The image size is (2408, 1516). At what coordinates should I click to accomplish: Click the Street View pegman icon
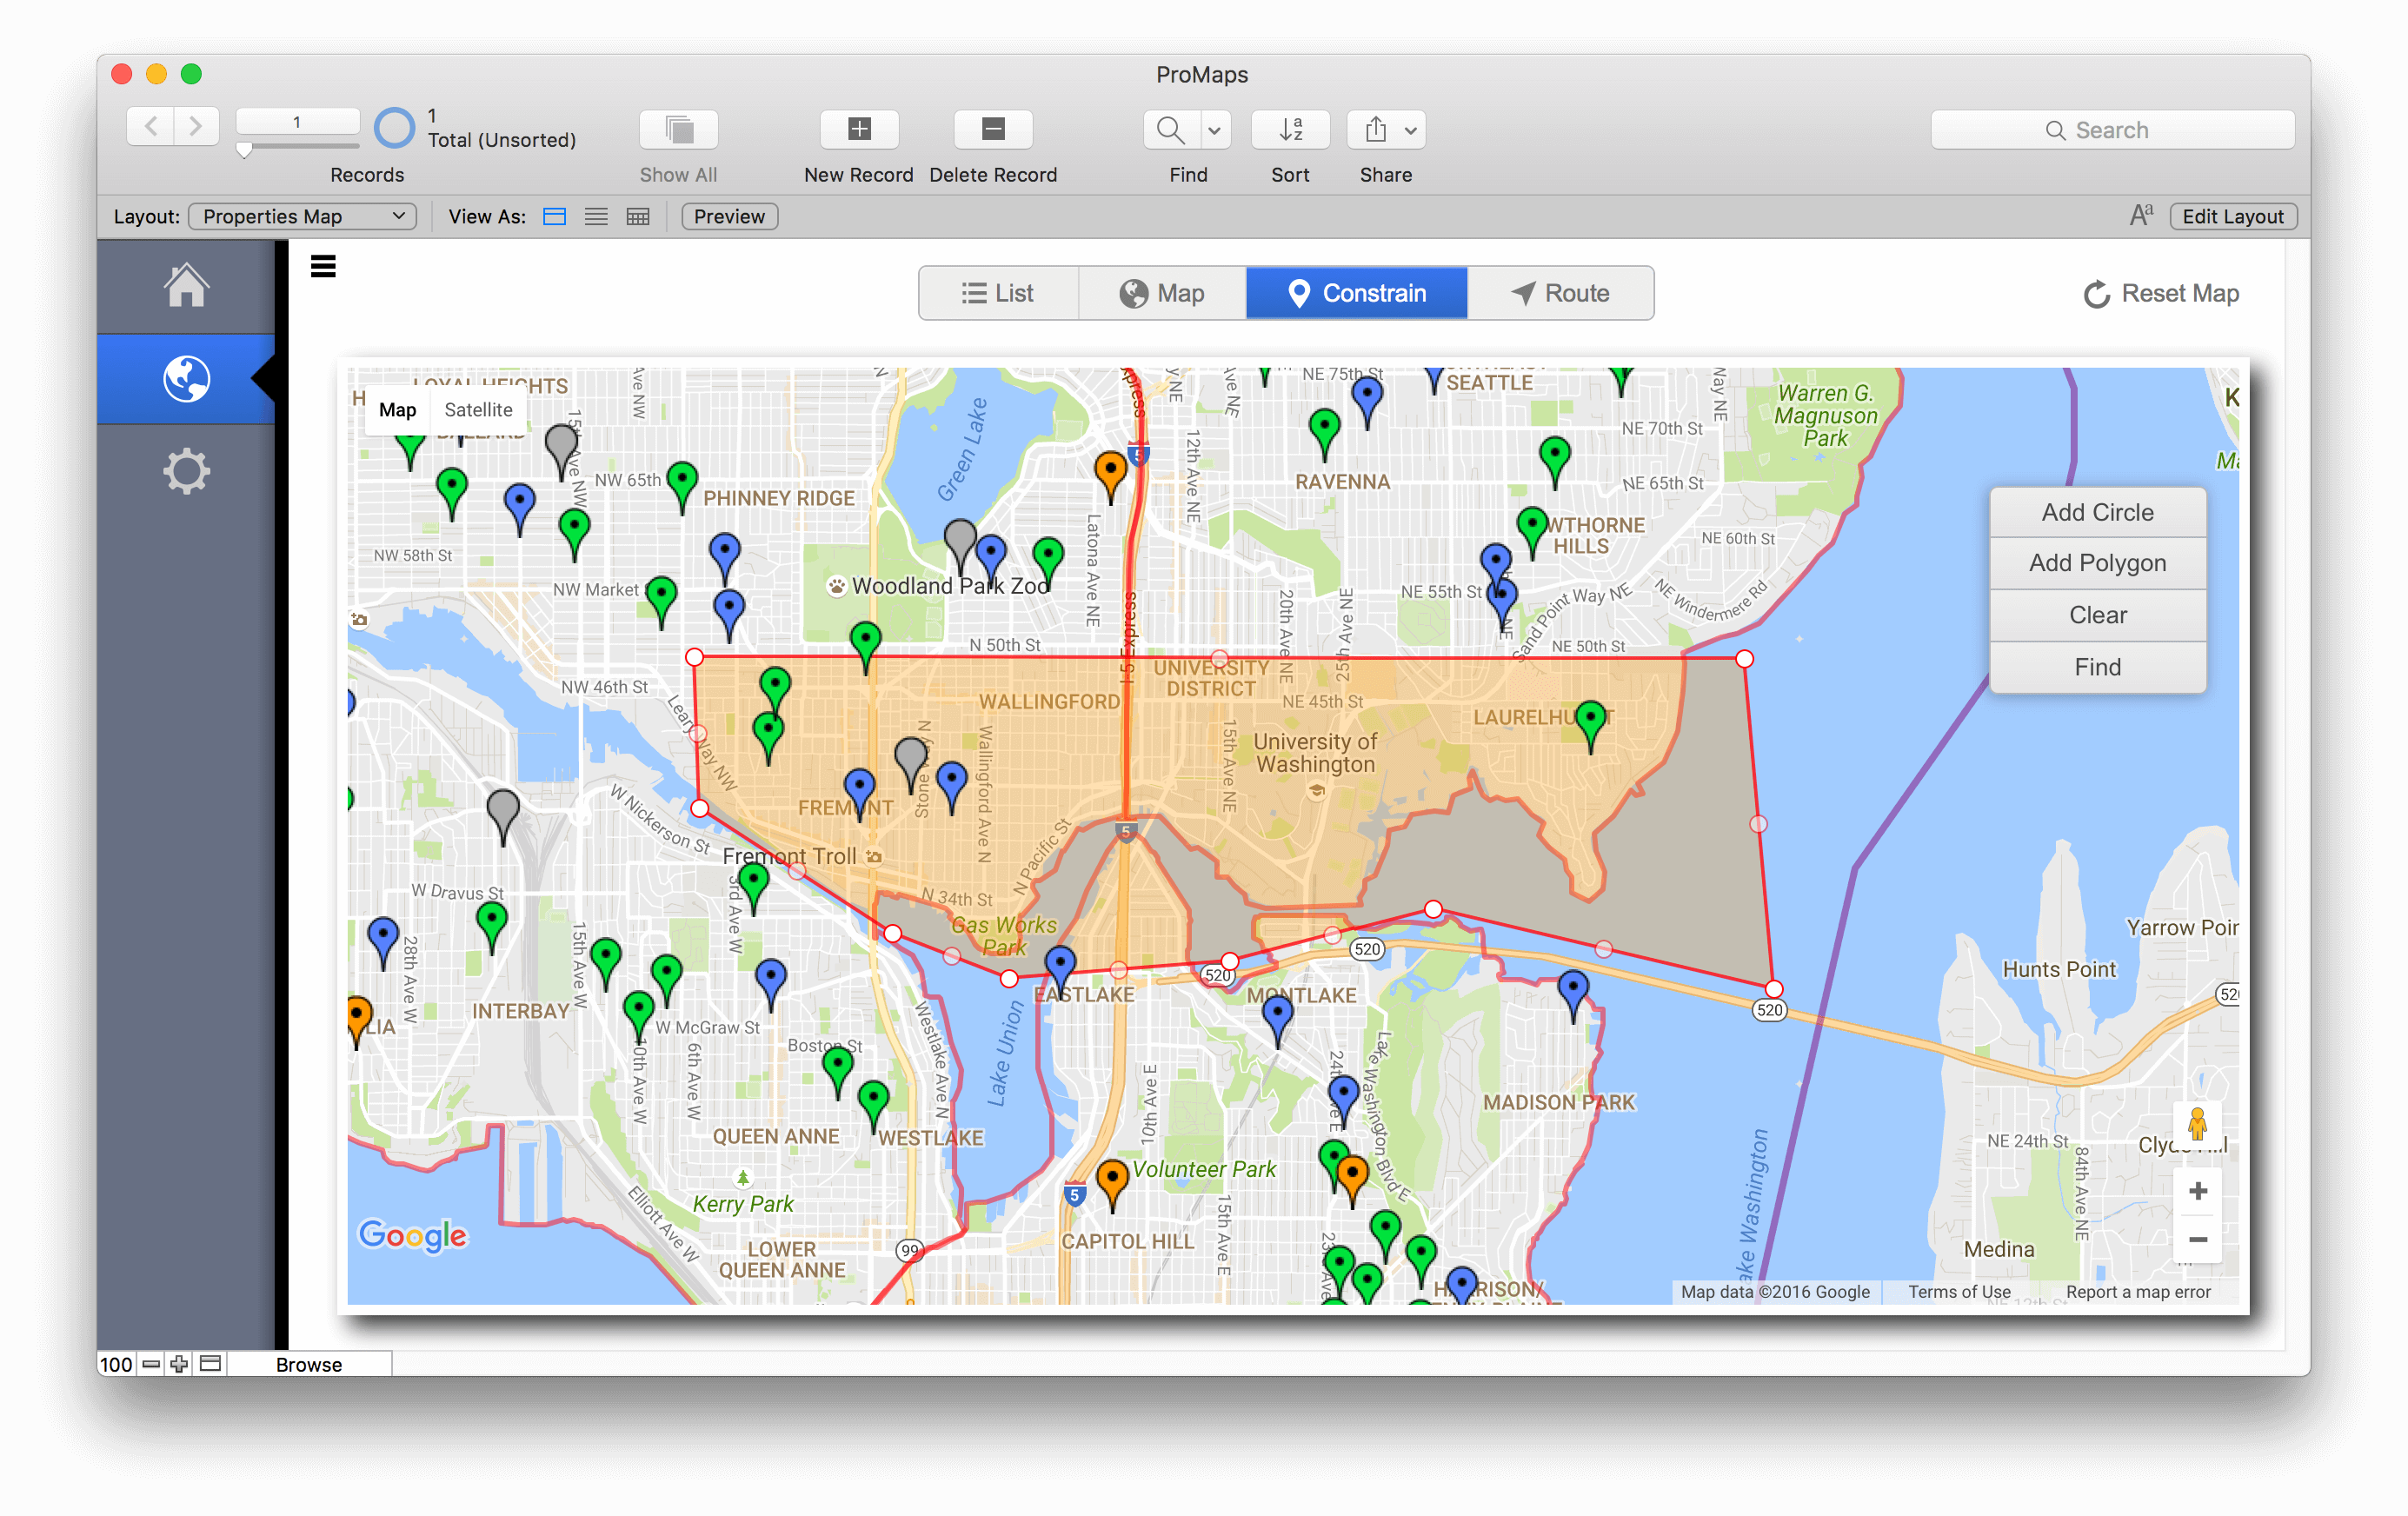tap(2197, 1124)
